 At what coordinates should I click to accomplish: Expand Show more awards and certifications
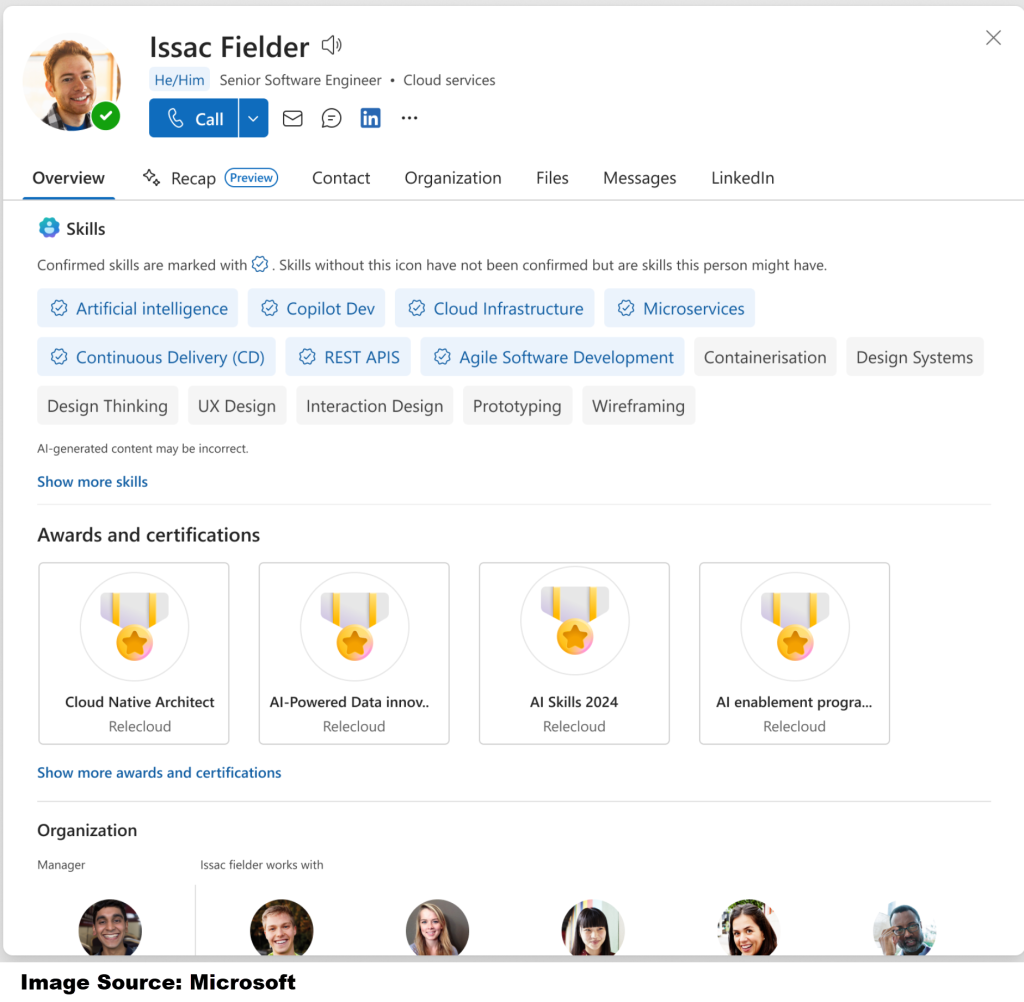pyautogui.click(x=159, y=773)
